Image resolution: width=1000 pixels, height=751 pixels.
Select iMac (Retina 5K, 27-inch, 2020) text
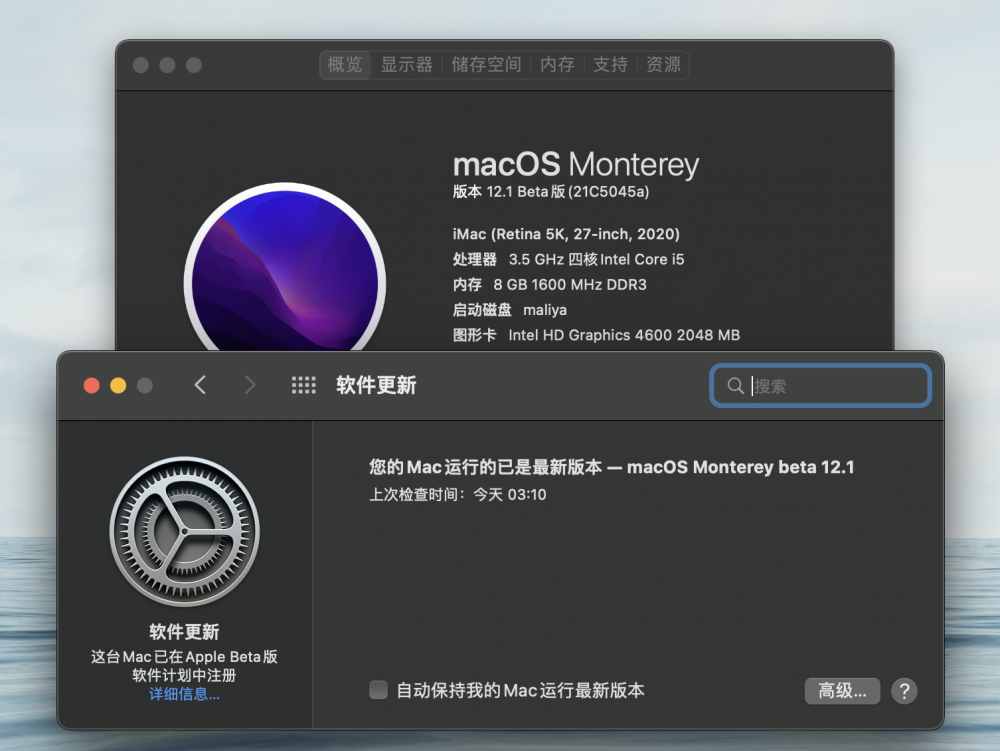(566, 234)
